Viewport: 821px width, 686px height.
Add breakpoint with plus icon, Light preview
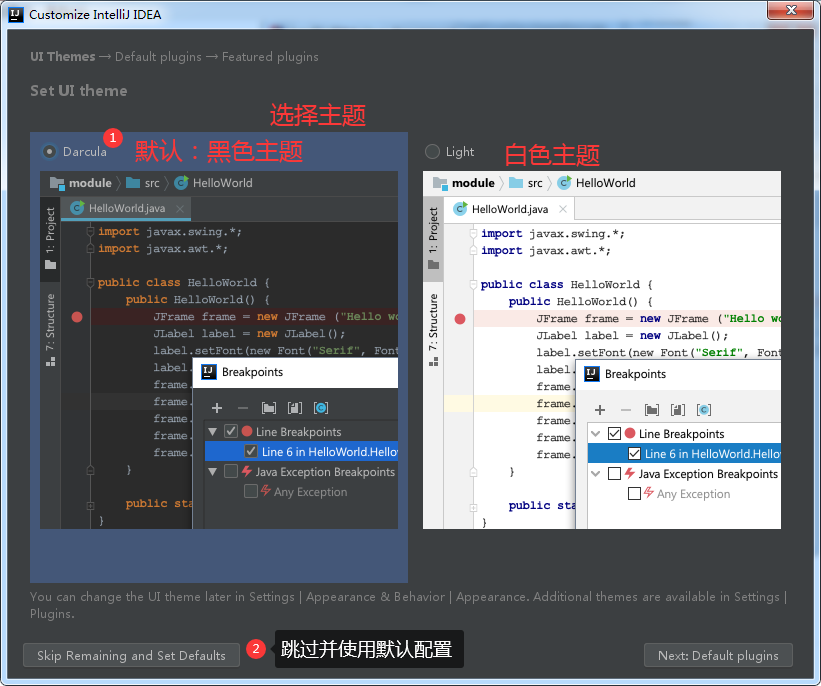tap(600, 410)
